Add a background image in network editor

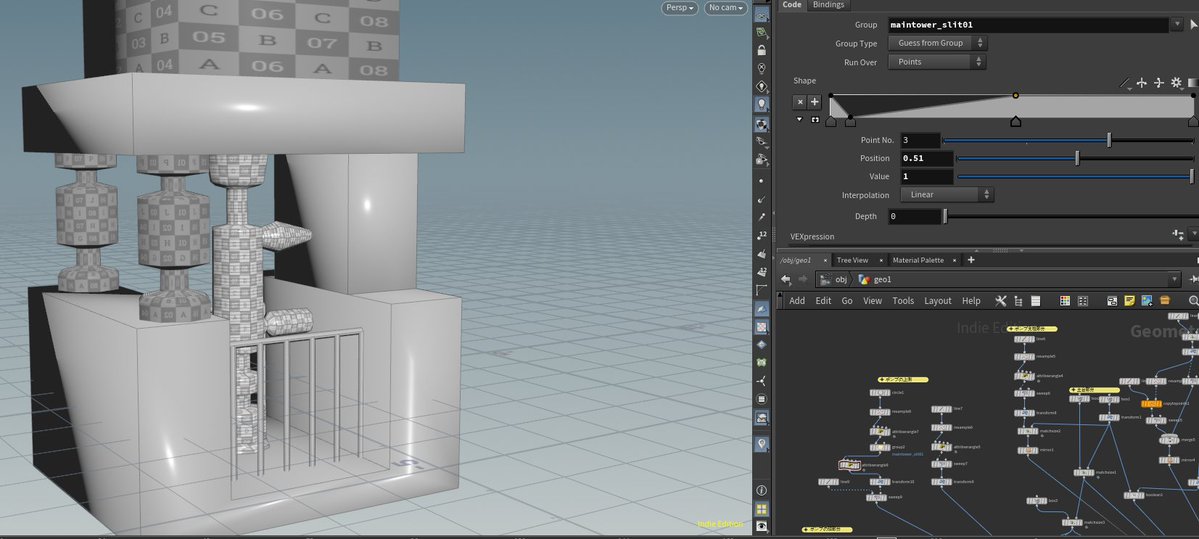[x=1147, y=301]
